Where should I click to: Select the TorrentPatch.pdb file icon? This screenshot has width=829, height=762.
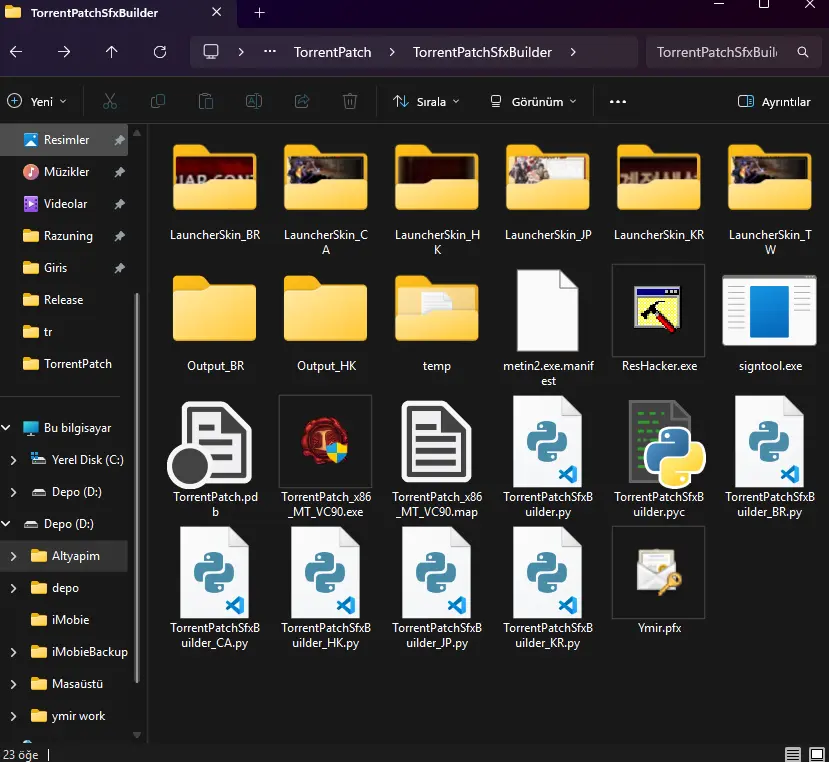(210, 443)
